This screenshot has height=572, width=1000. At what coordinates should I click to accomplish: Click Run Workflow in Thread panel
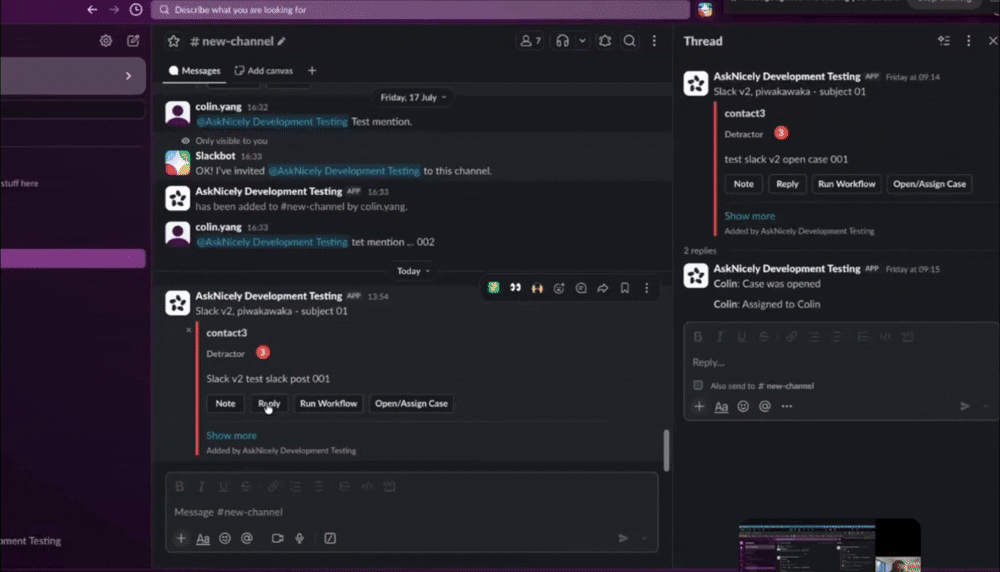coord(846,184)
